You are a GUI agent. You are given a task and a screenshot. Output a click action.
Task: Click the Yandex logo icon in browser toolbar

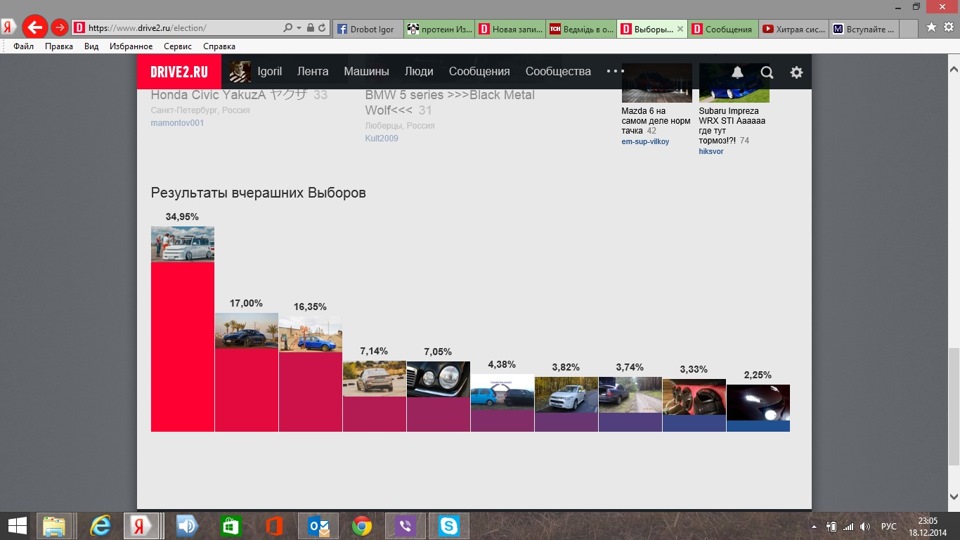(8, 27)
